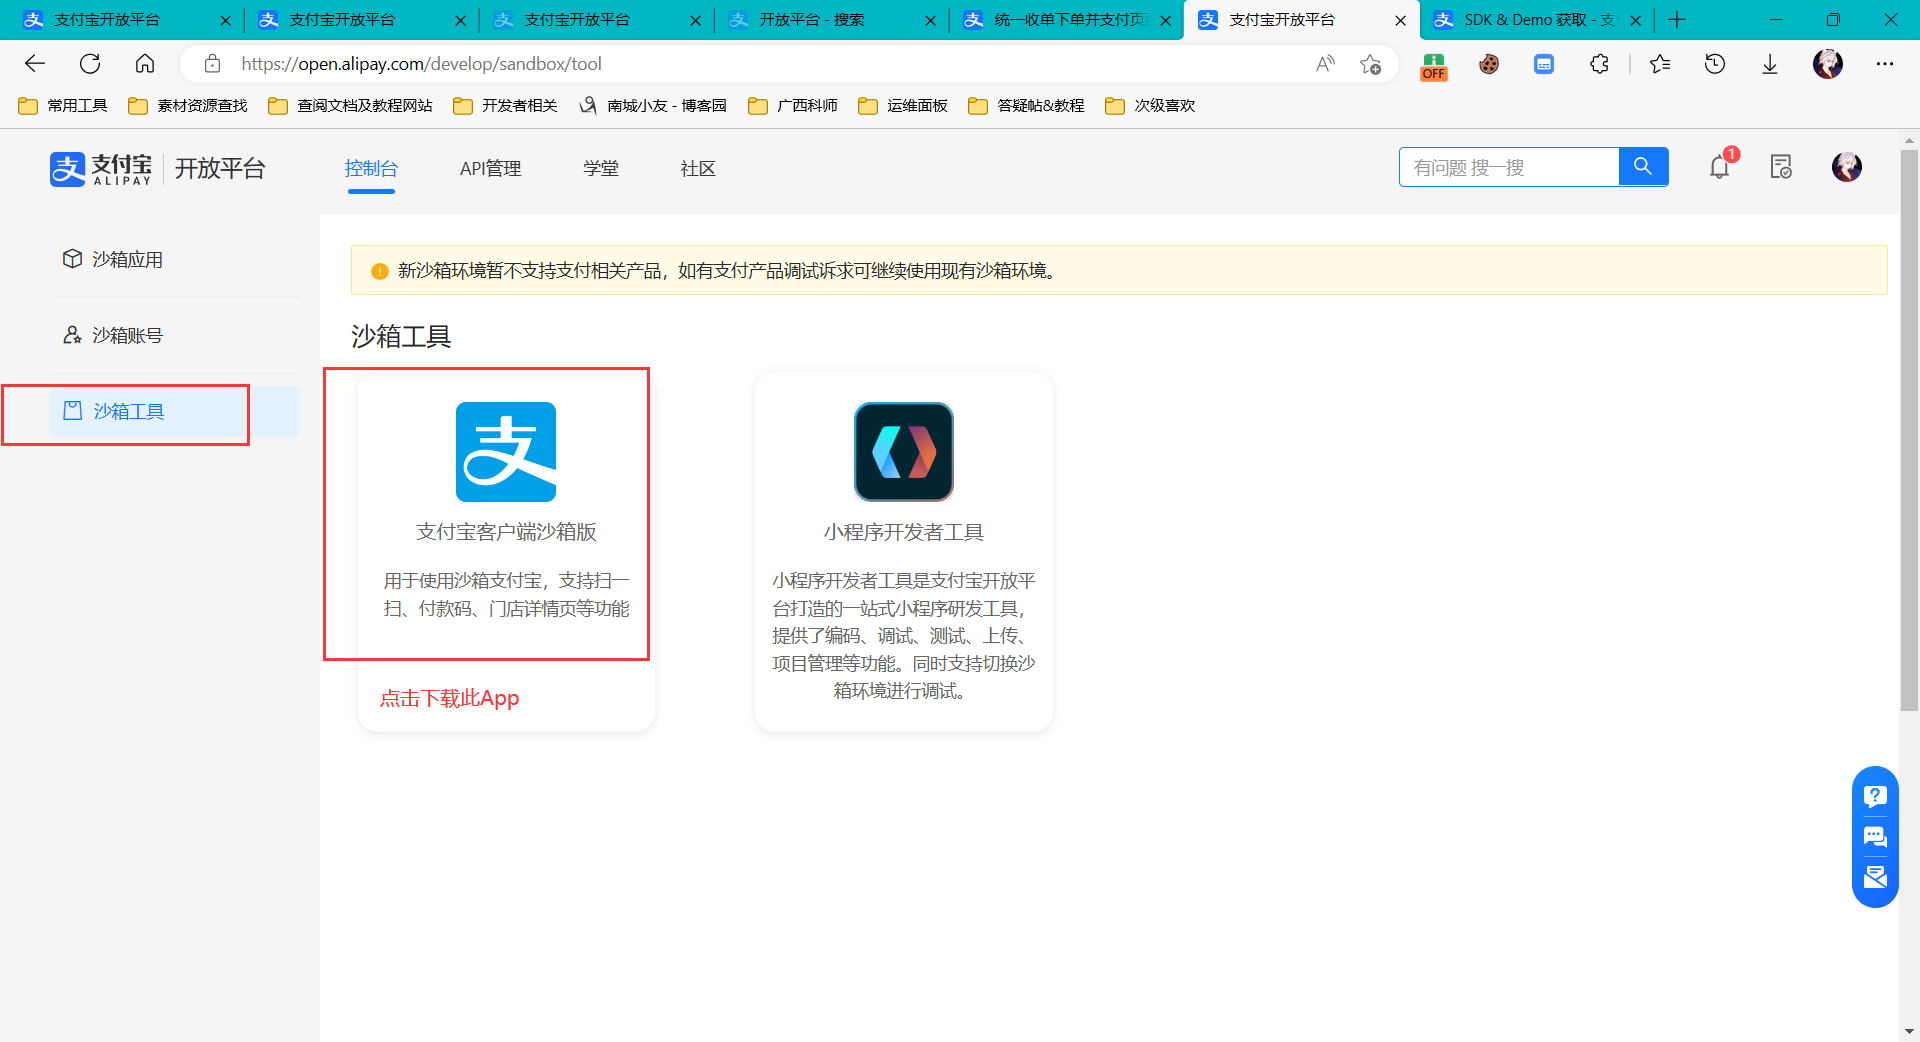Click the page vertical scrollbar thumb

click(x=1909, y=430)
